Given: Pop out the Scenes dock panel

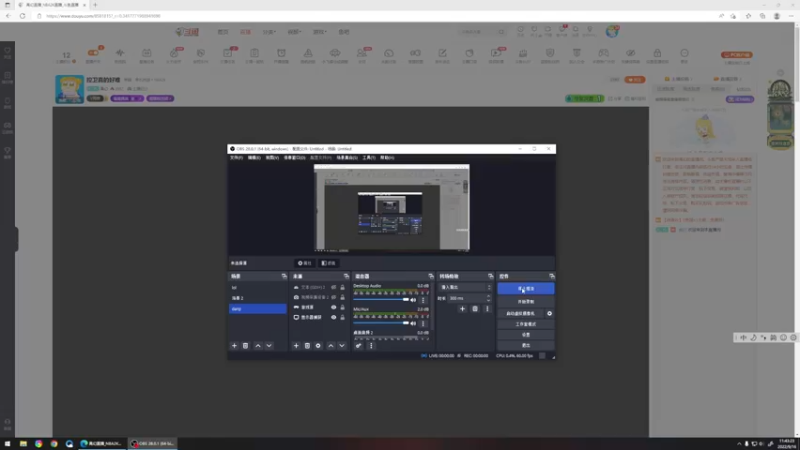Looking at the screenshot, I should [x=284, y=276].
